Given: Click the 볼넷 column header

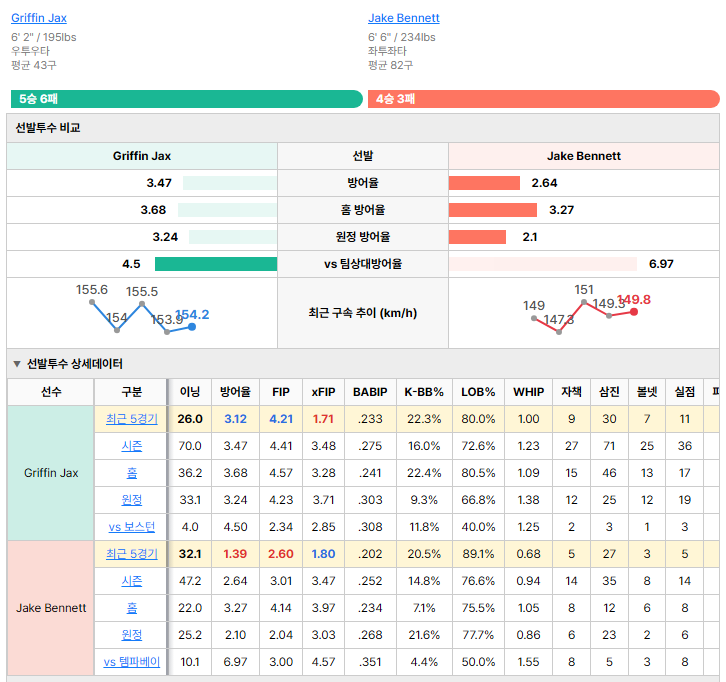Looking at the screenshot, I should coord(647,392).
